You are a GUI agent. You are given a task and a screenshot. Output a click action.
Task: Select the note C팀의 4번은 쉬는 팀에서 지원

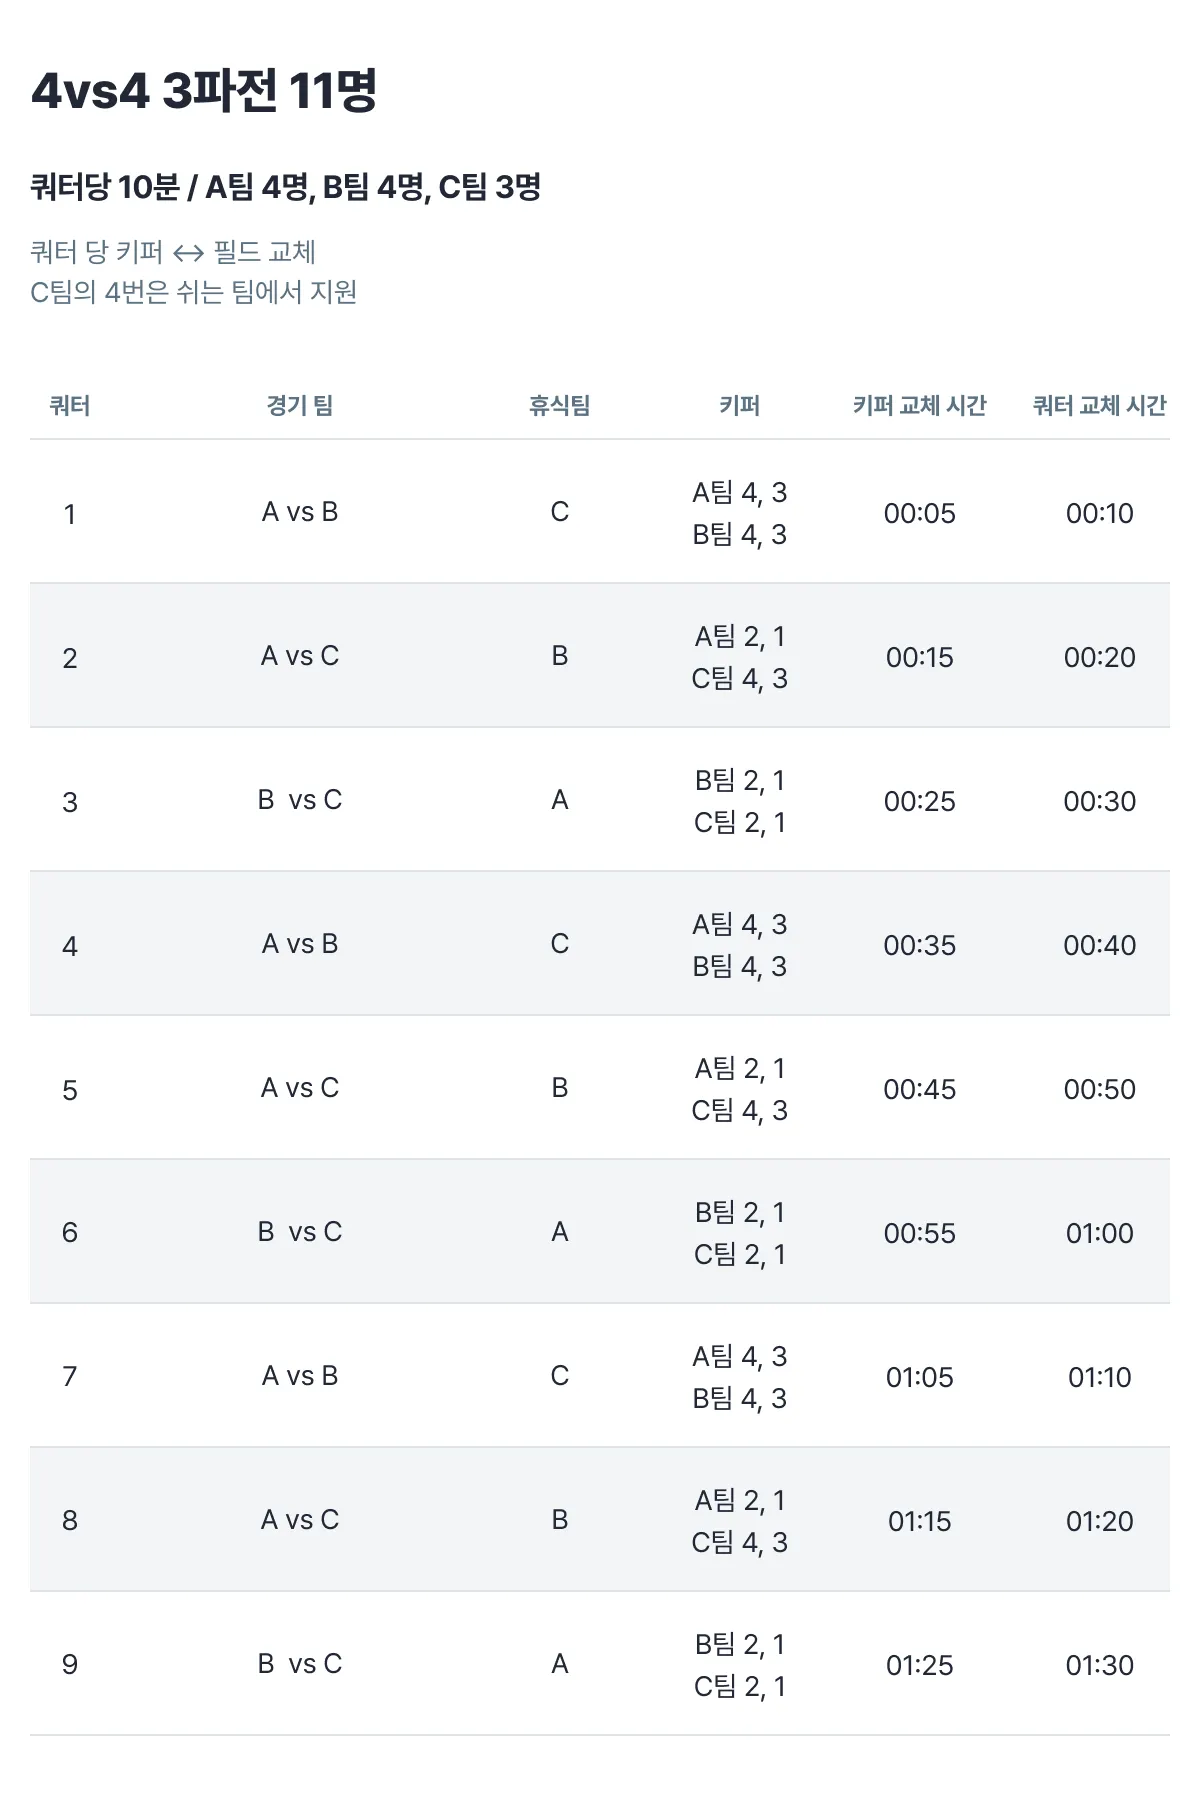point(194,292)
